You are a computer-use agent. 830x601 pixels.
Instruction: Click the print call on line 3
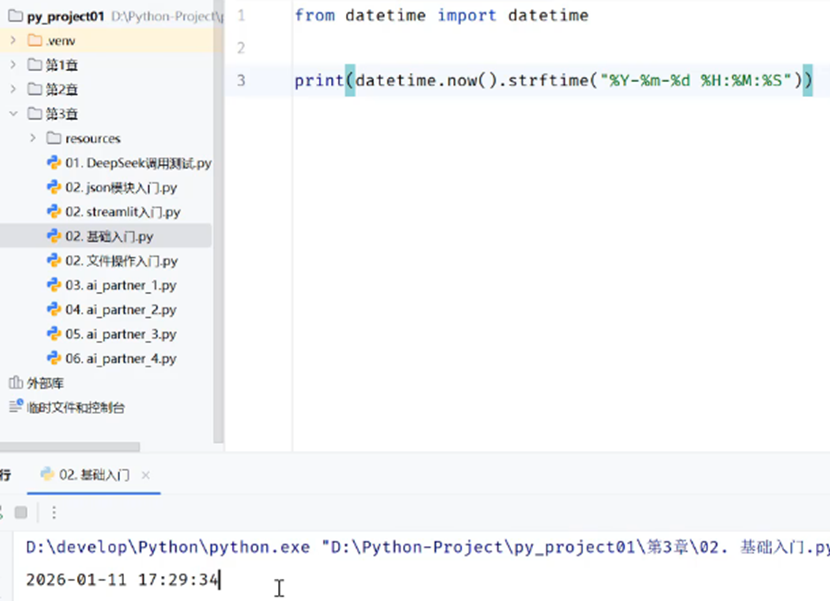[x=319, y=80]
